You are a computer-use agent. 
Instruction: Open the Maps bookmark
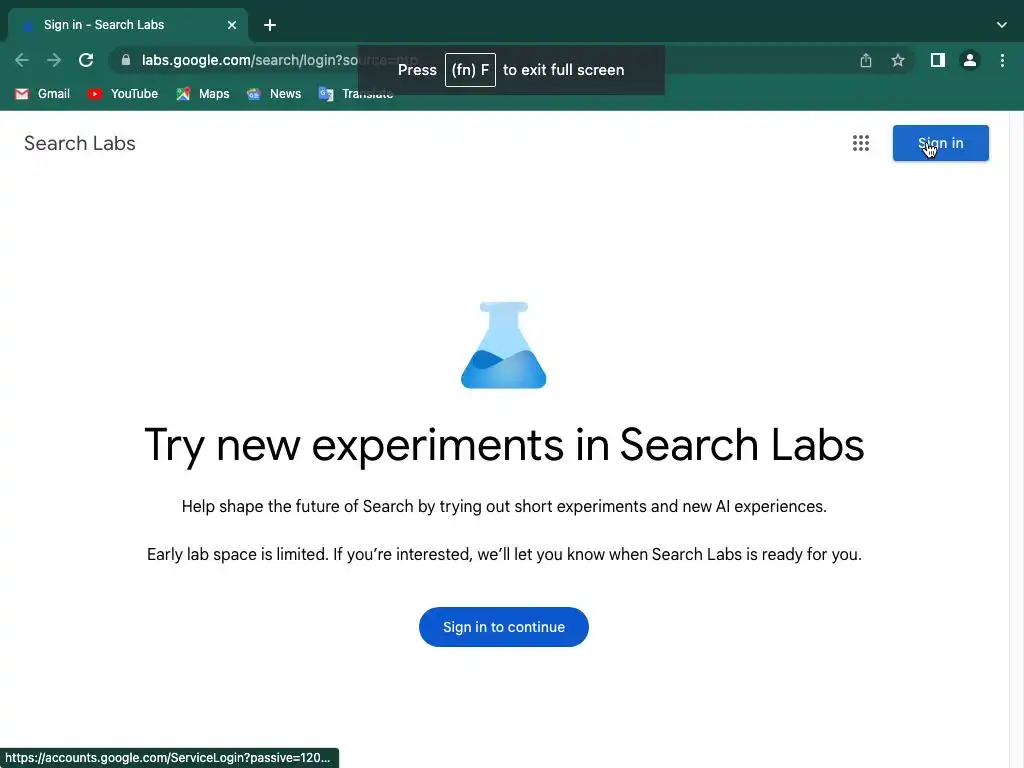pos(203,93)
